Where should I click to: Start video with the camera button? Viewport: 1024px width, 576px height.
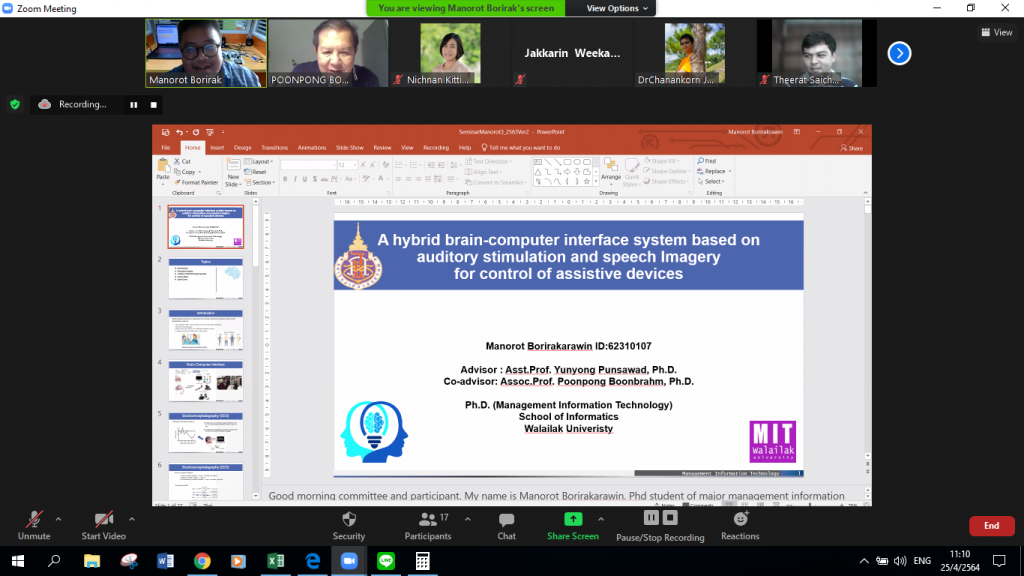[104, 520]
